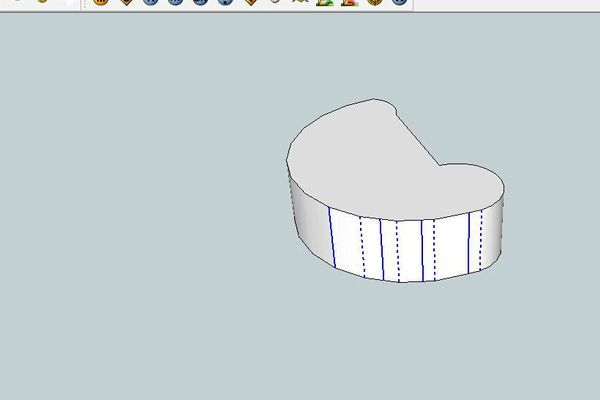Click the rightmost blue round toolbar icon
Image resolution: width=600 pixels, height=400 pixels.
pos(399,3)
